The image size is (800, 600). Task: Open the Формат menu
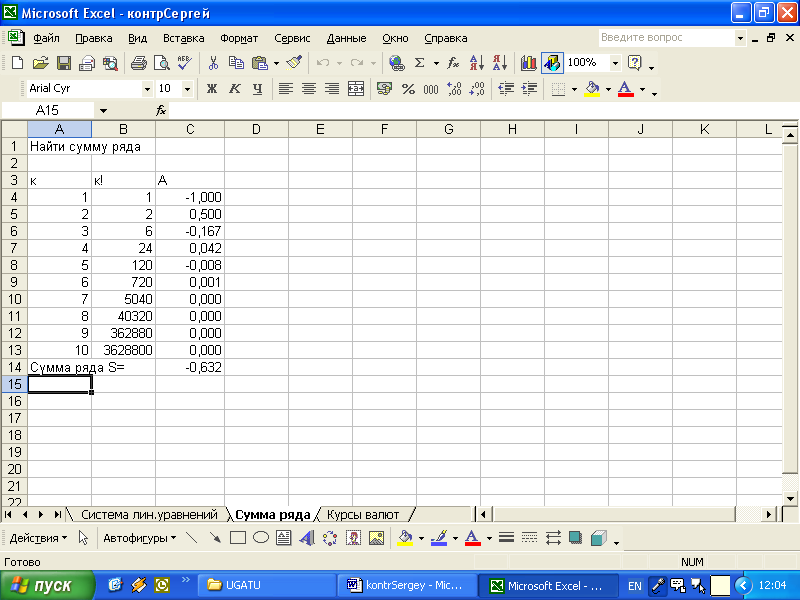239,38
